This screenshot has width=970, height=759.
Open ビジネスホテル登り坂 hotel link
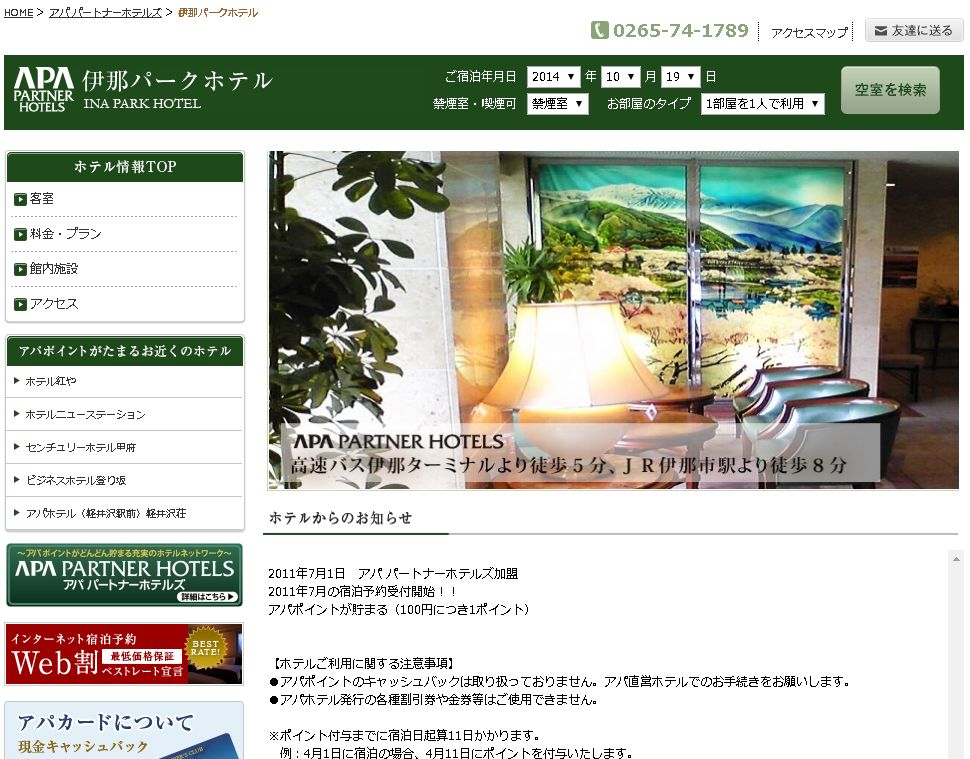point(75,481)
